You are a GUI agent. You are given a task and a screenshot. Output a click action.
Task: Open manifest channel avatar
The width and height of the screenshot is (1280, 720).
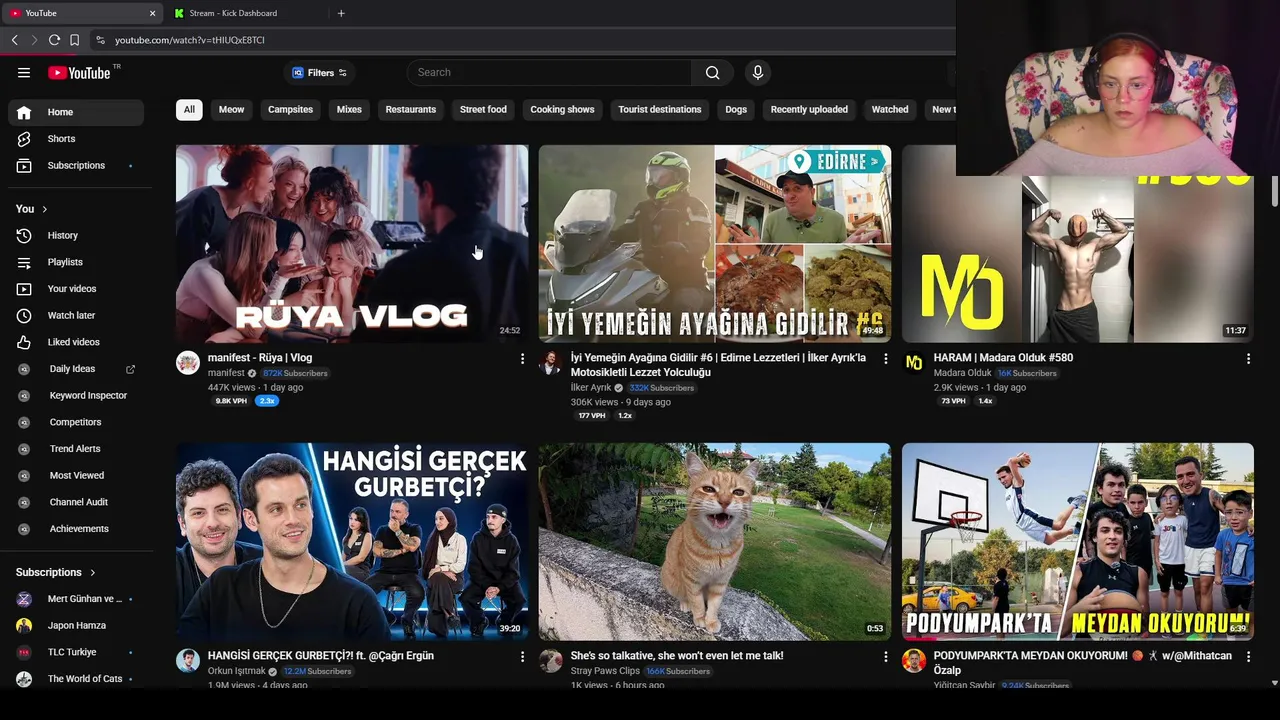(x=188, y=362)
